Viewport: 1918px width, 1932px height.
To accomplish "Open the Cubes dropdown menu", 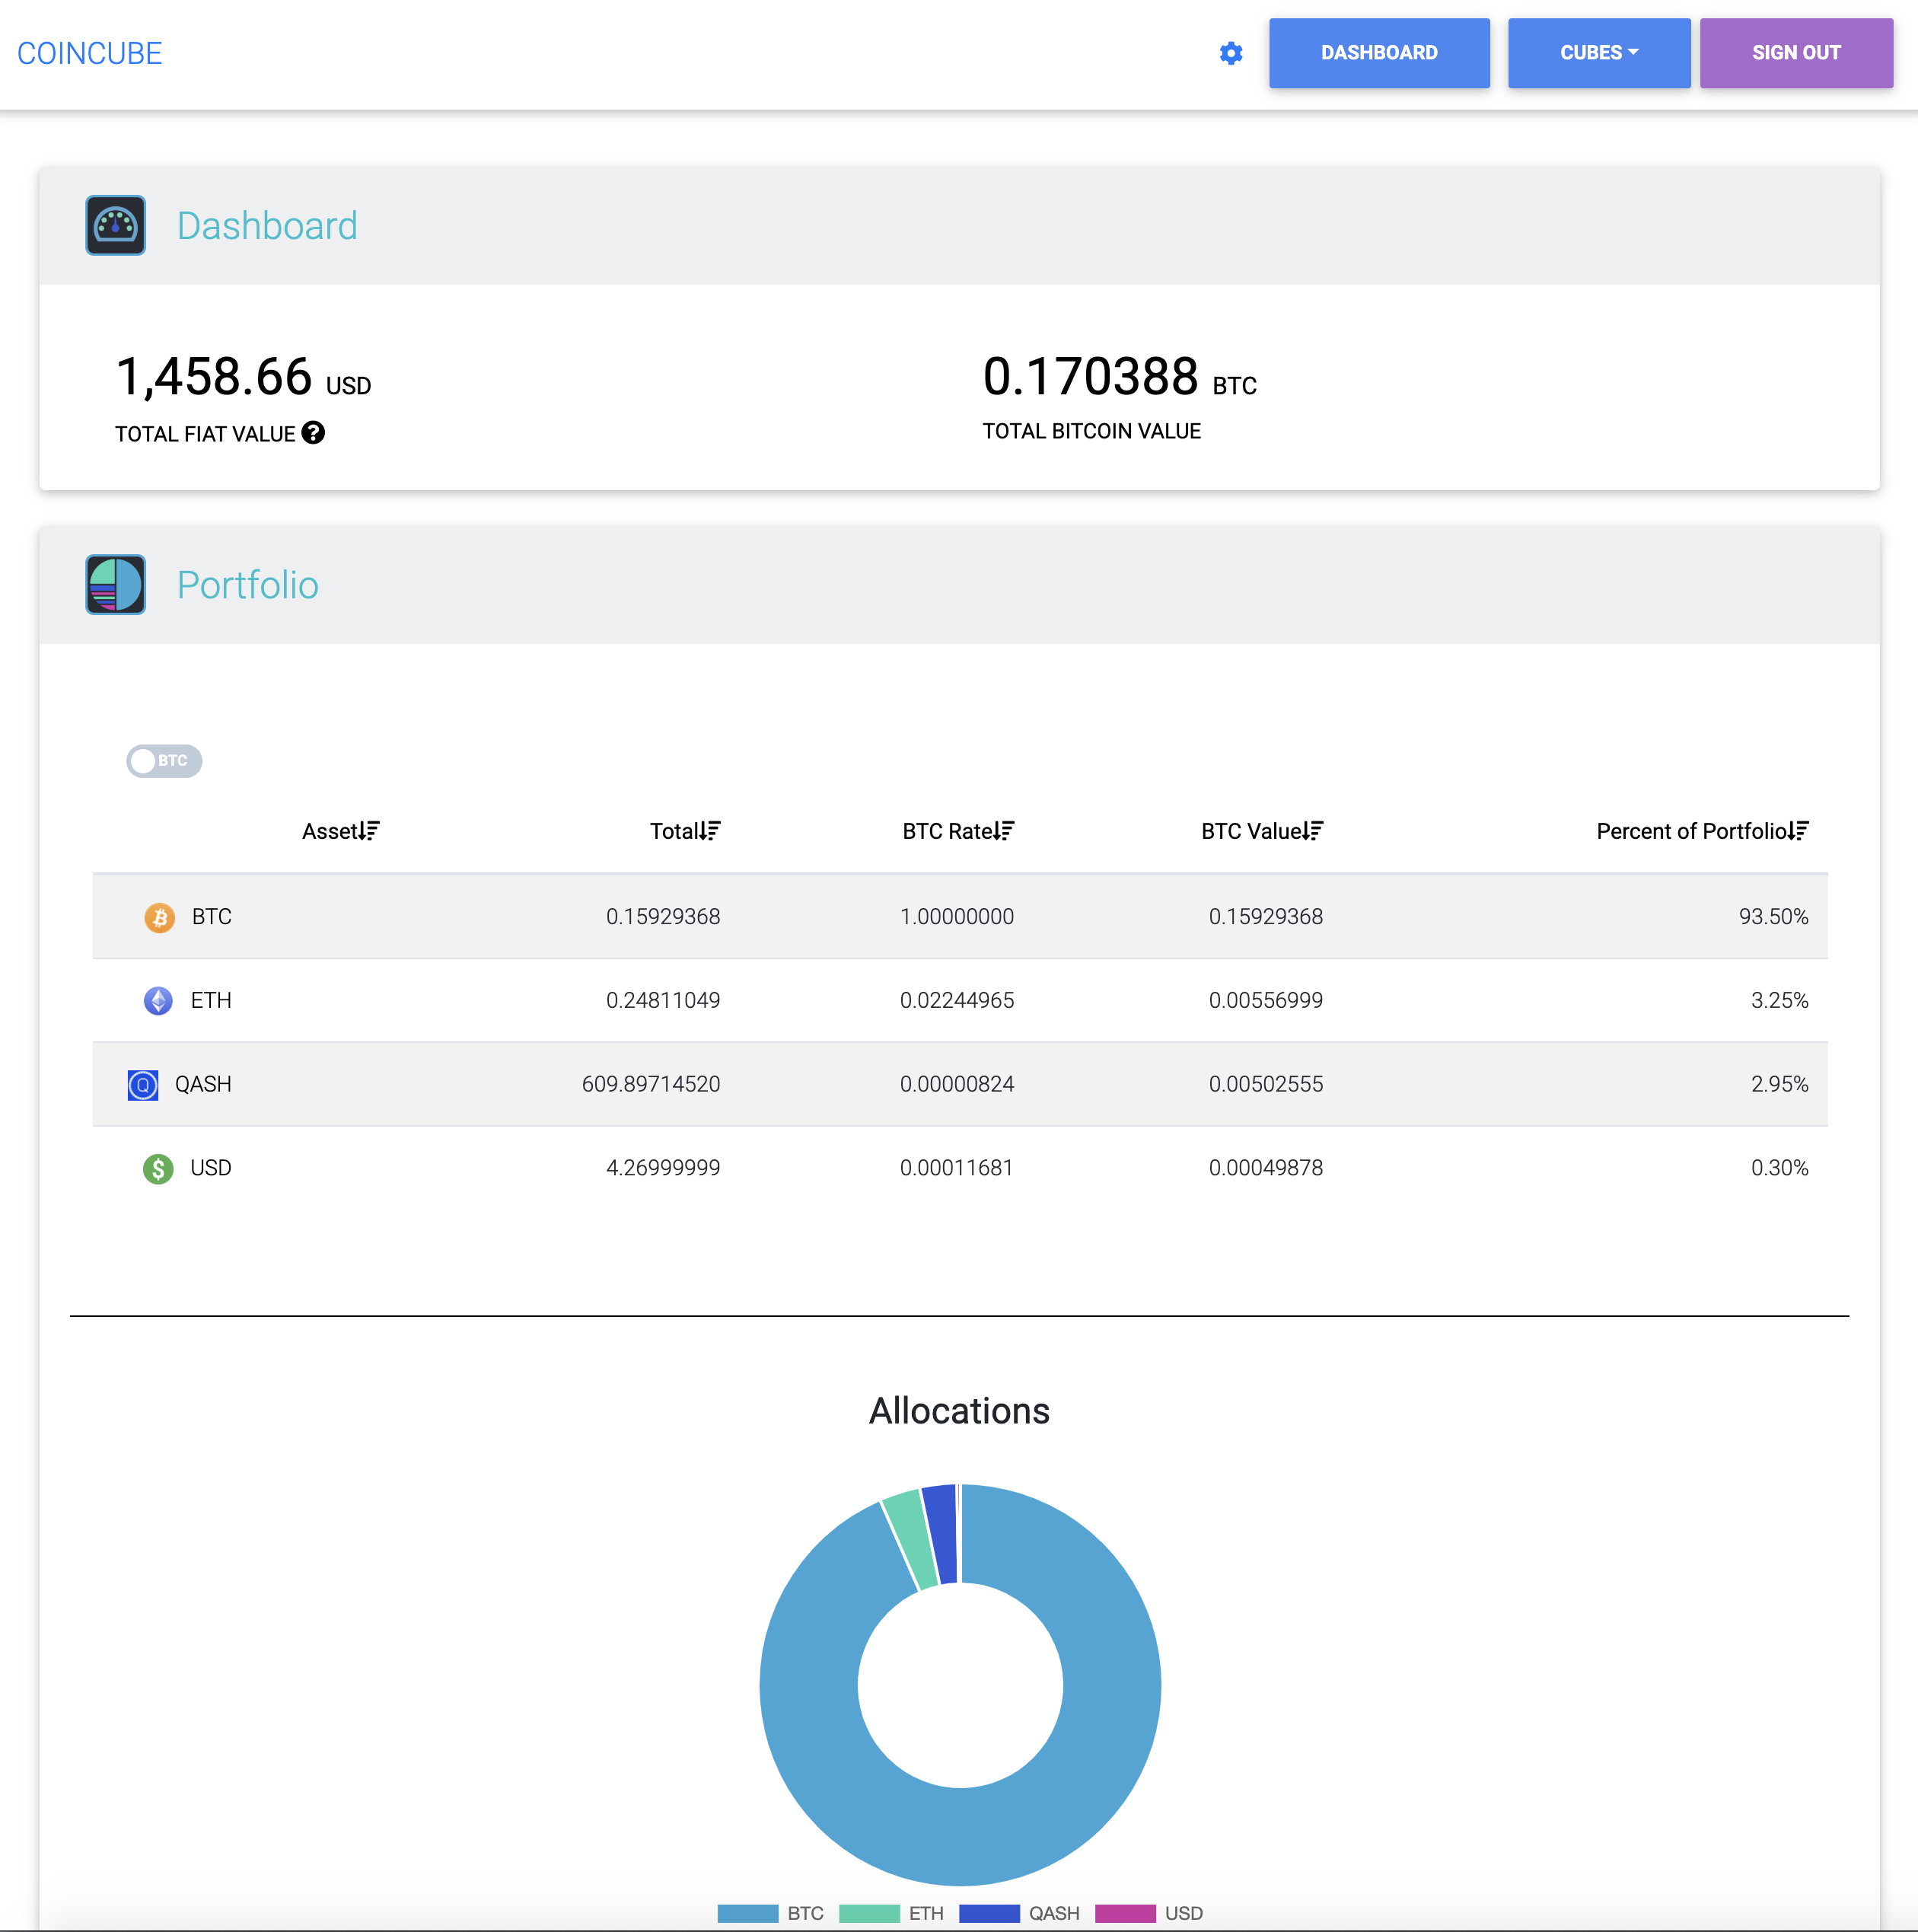I will coord(1598,53).
